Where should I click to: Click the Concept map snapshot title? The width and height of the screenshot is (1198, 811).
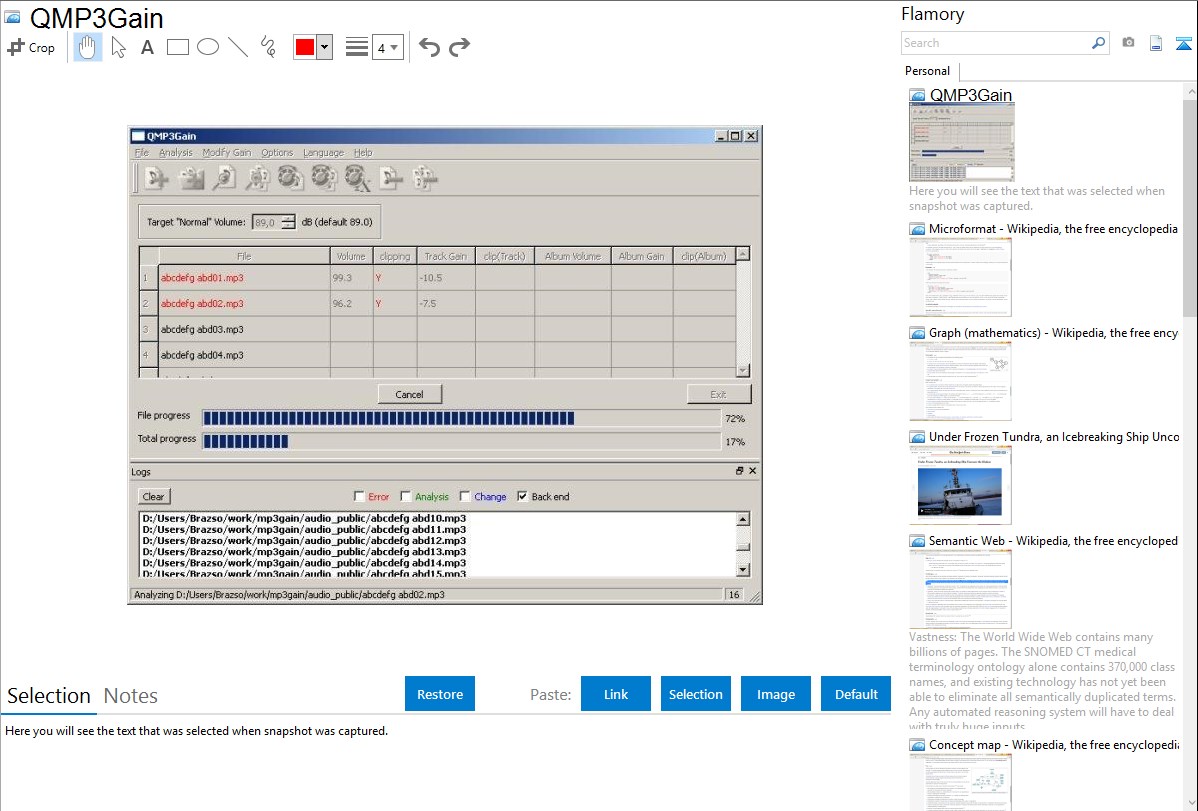(1054, 745)
